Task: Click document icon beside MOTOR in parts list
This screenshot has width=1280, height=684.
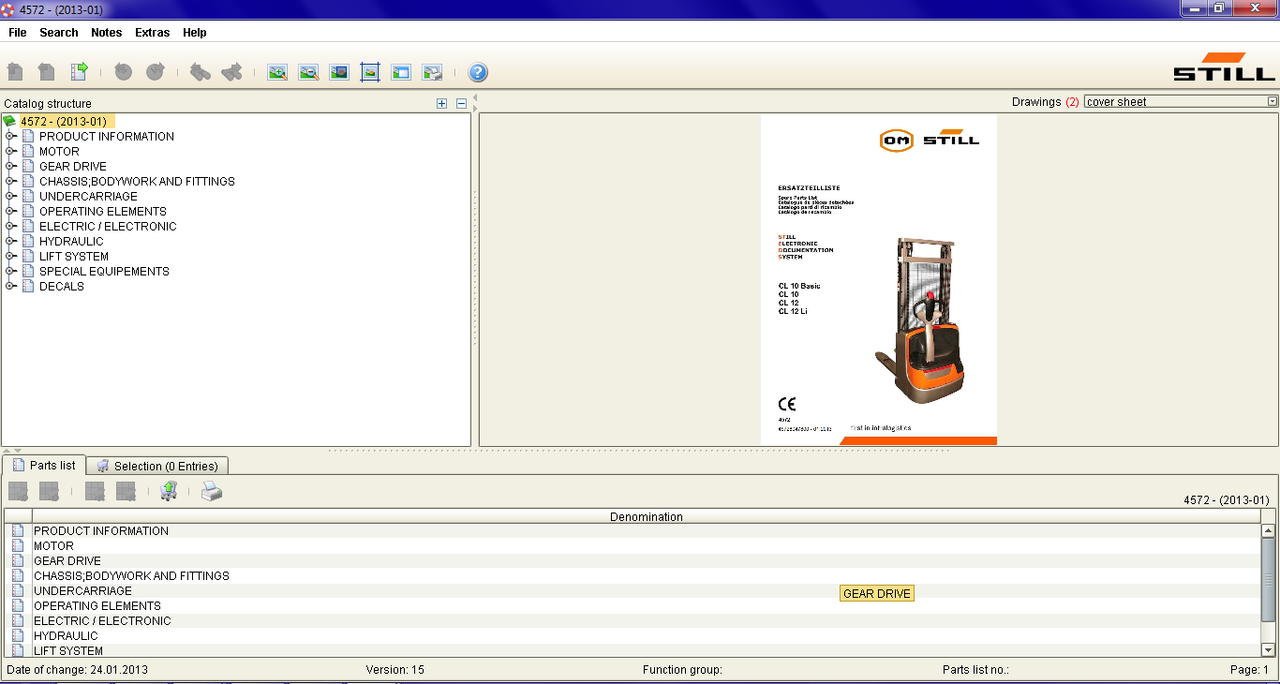Action: pos(18,546)
